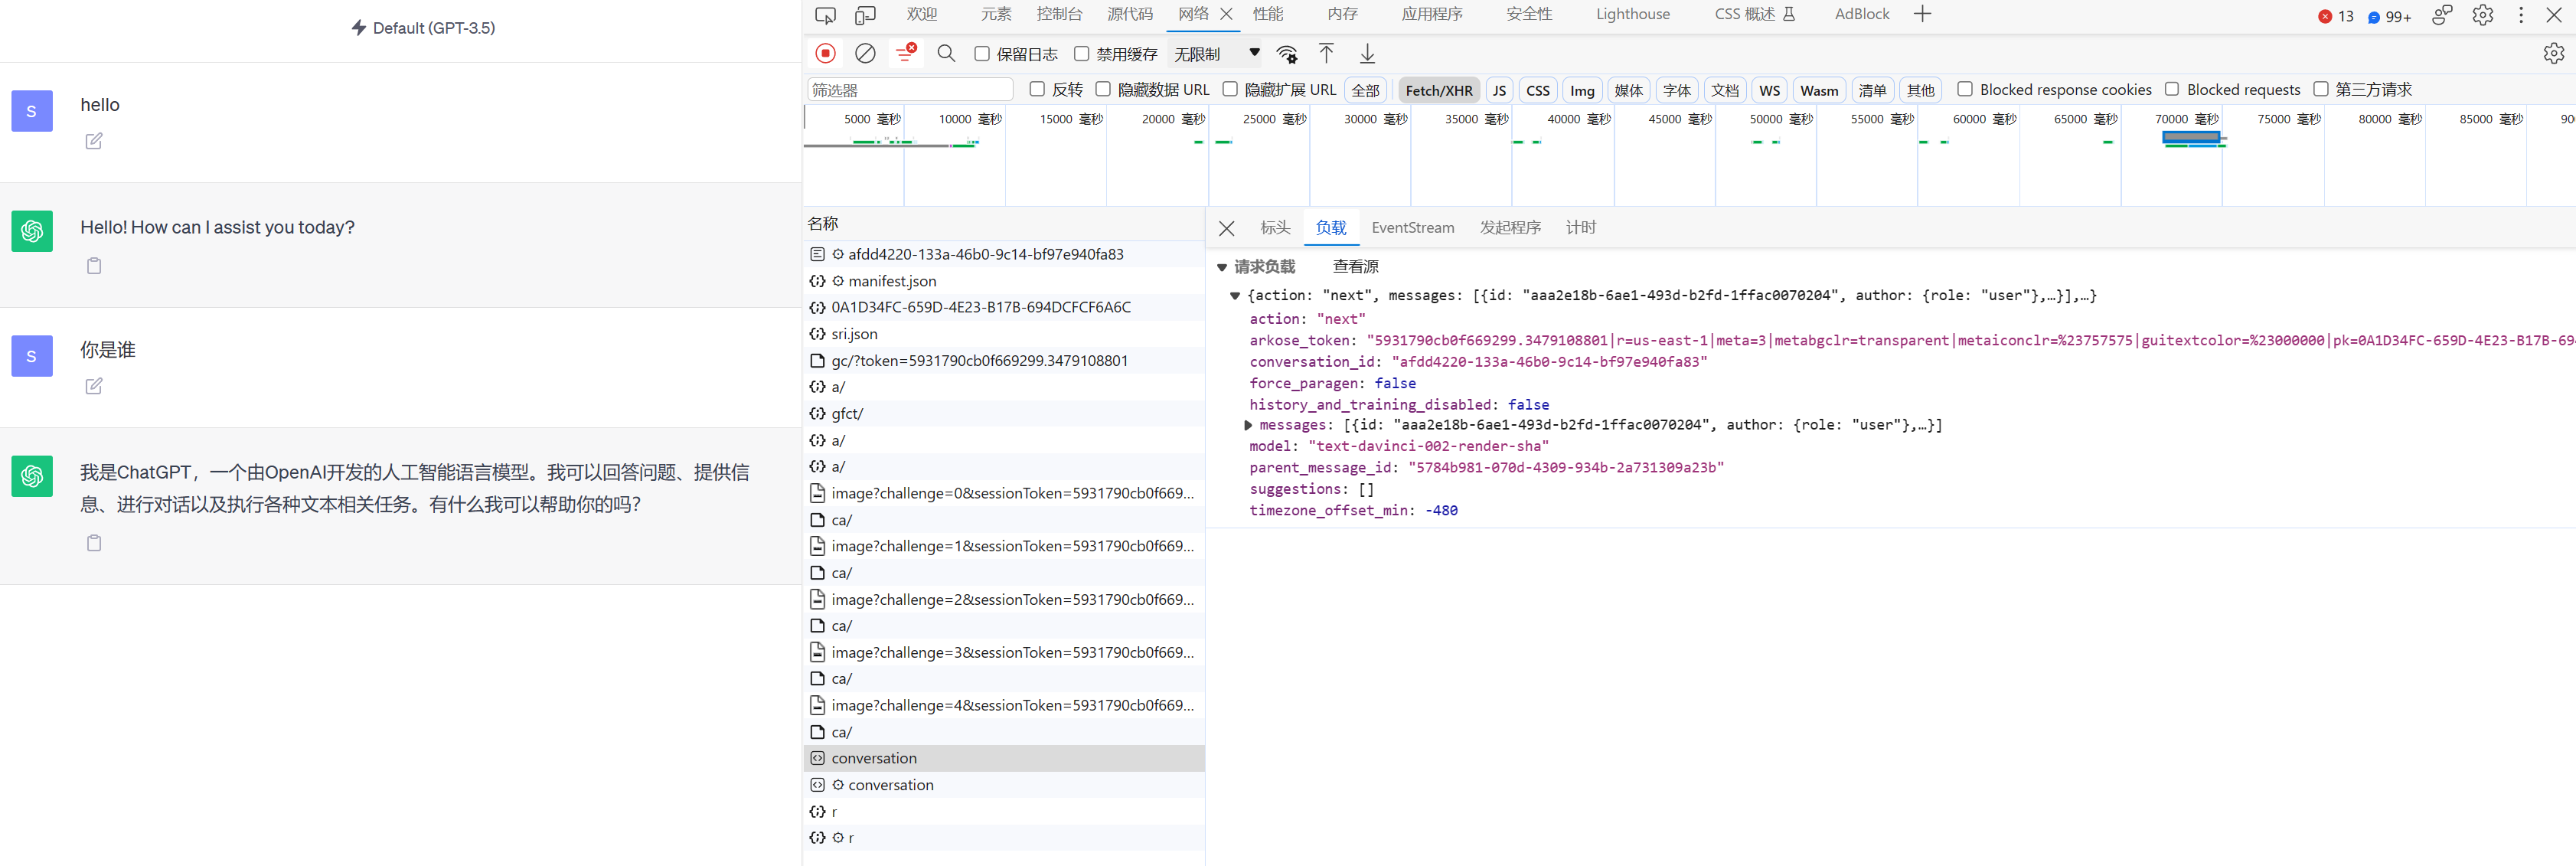This screenshot has height=866, width=2576.
Task: Stop recording the network log
Action: click(825, 53)
